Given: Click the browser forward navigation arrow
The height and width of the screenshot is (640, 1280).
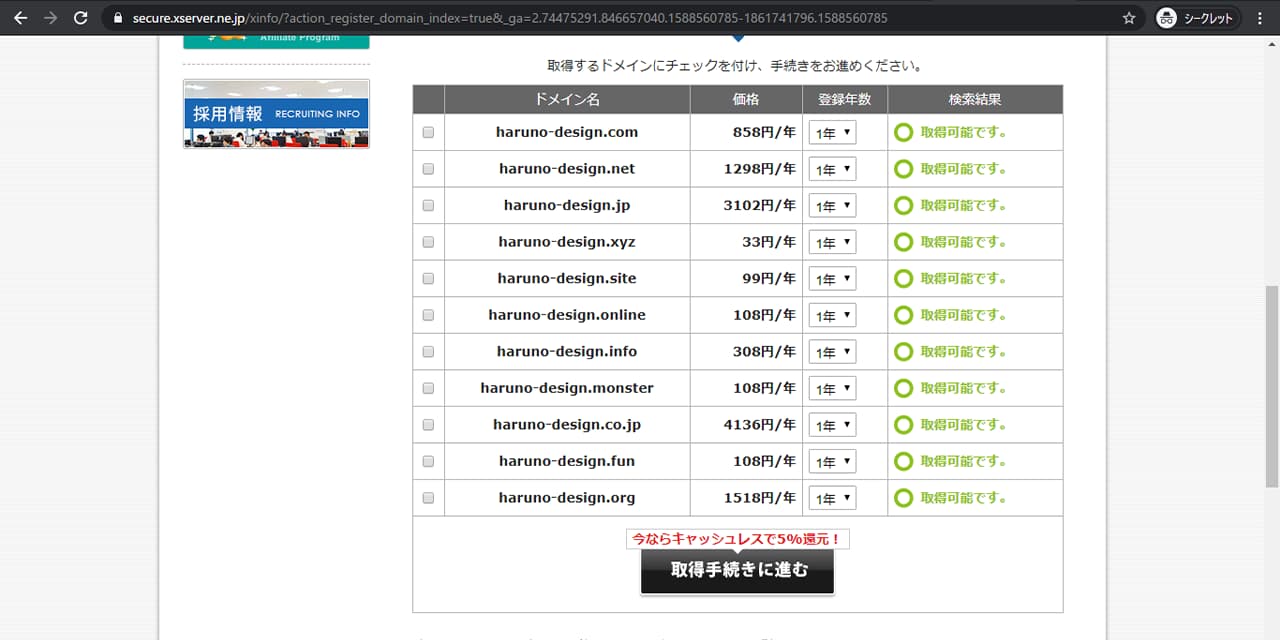Looking at the screenshot, I should [48, 17].
